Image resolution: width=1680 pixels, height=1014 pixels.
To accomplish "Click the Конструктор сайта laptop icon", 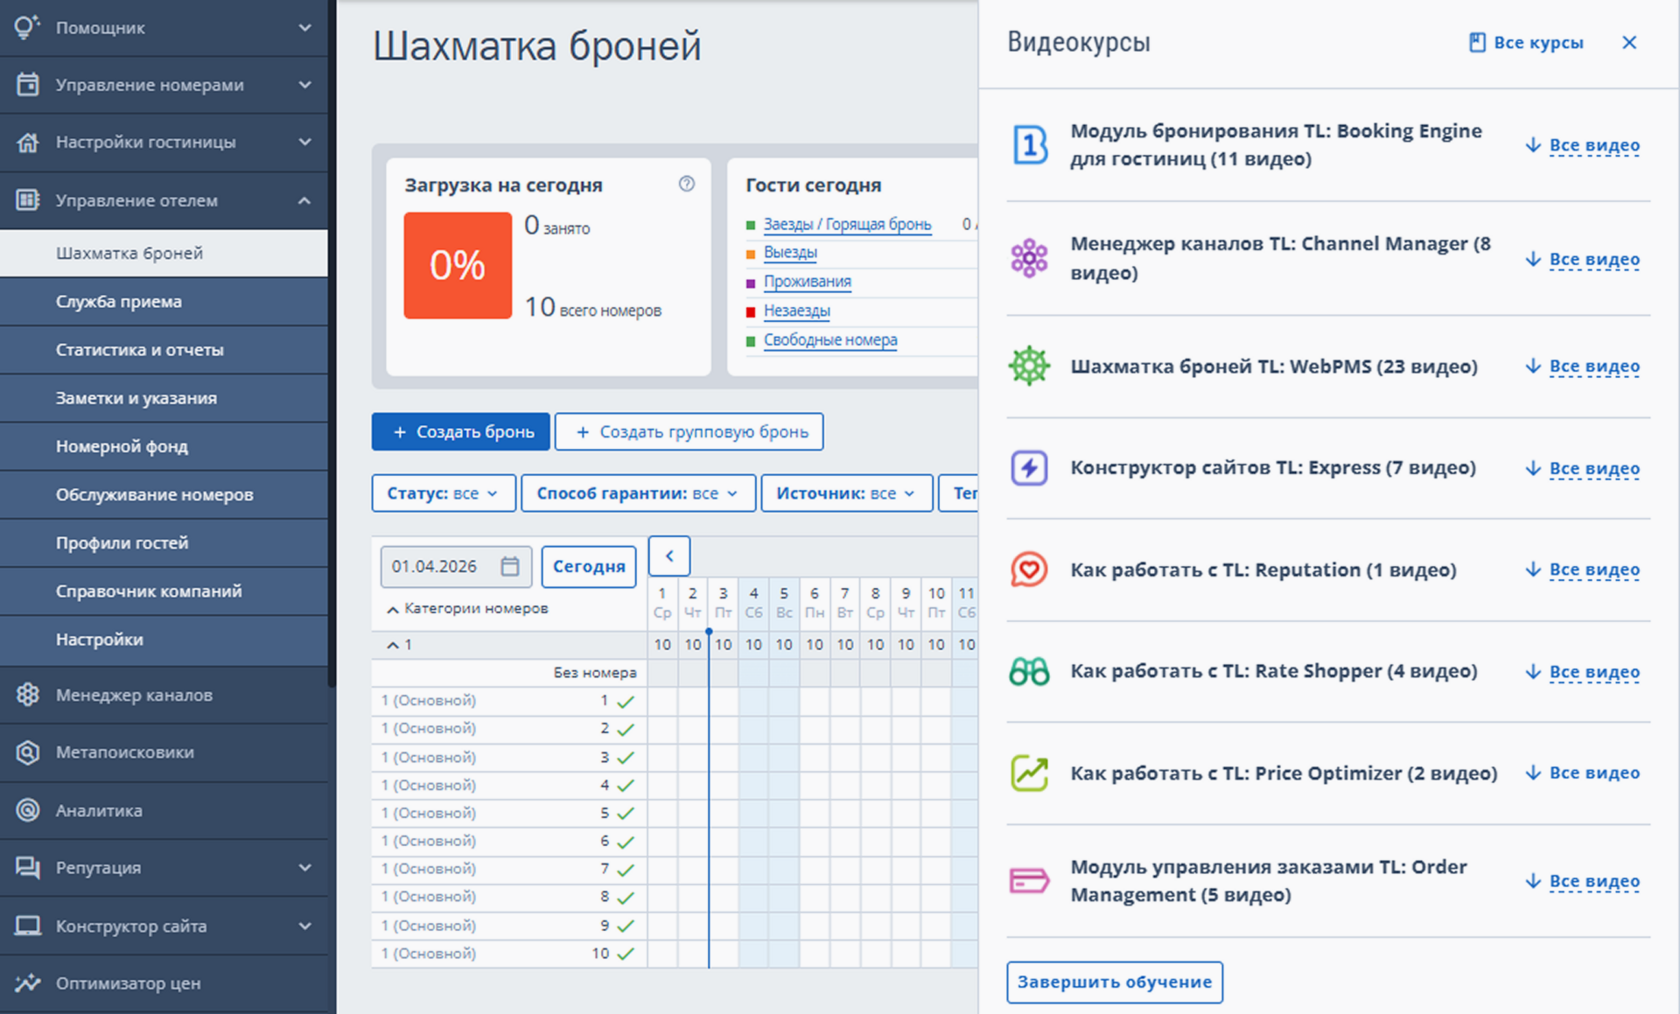I will coord(28,926).
